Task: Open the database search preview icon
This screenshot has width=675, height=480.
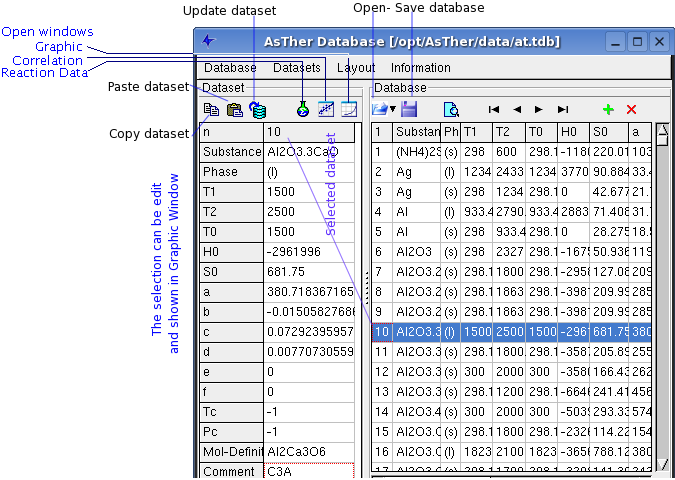Action: coord(451,109)
